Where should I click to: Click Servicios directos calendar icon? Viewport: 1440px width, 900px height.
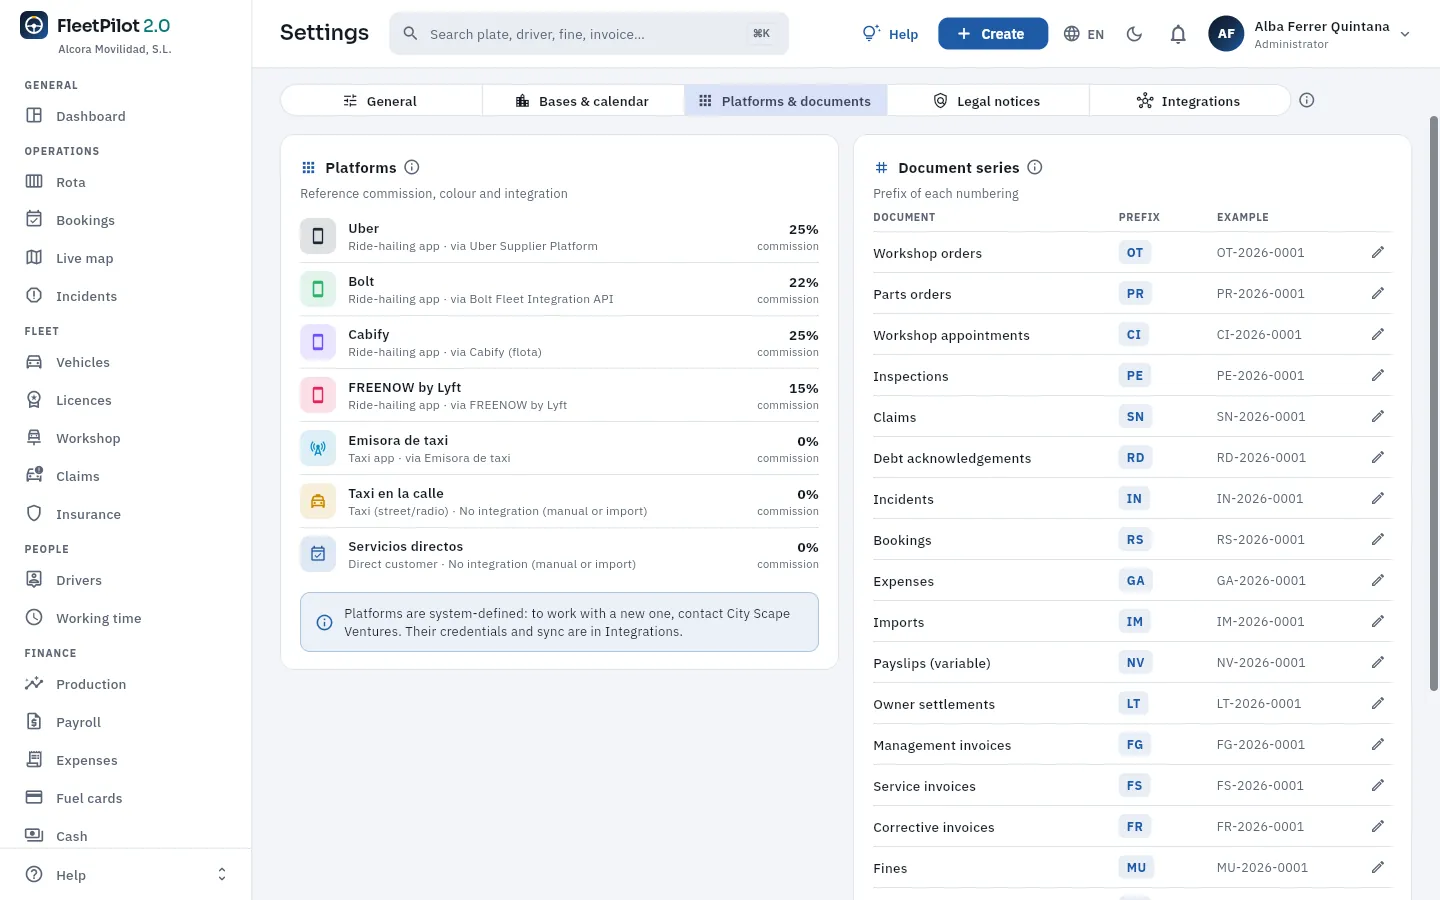tap(318, 555)
